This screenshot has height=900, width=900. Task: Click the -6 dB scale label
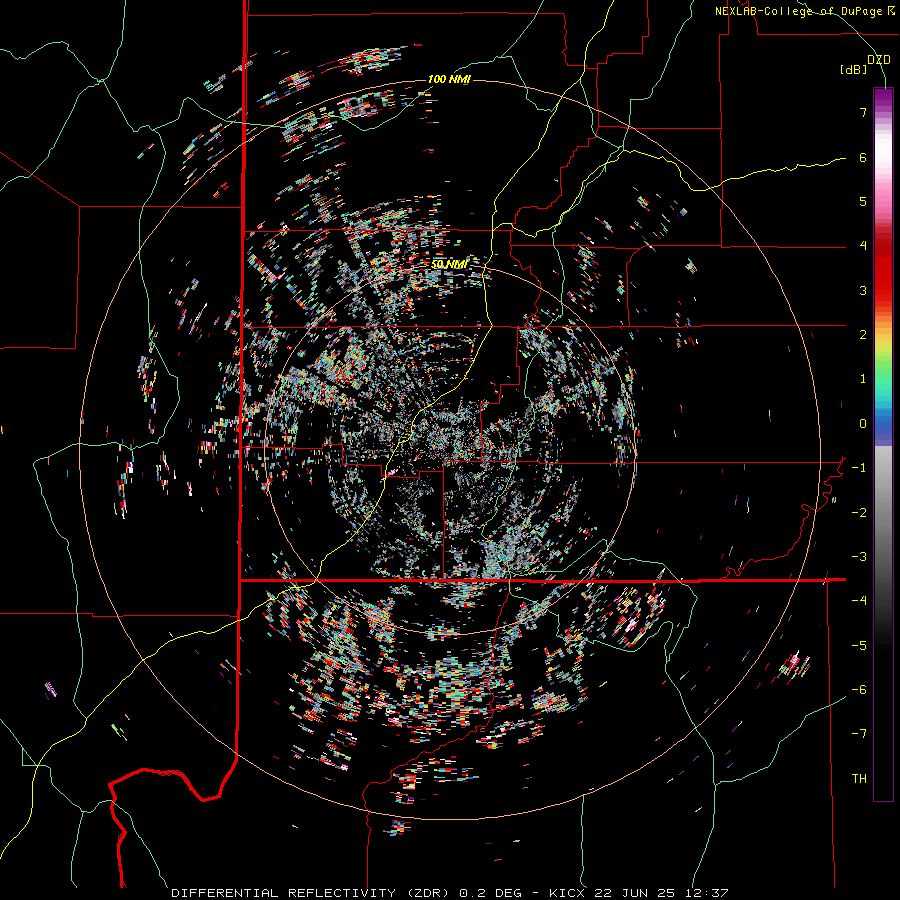[x=859, y=690]
